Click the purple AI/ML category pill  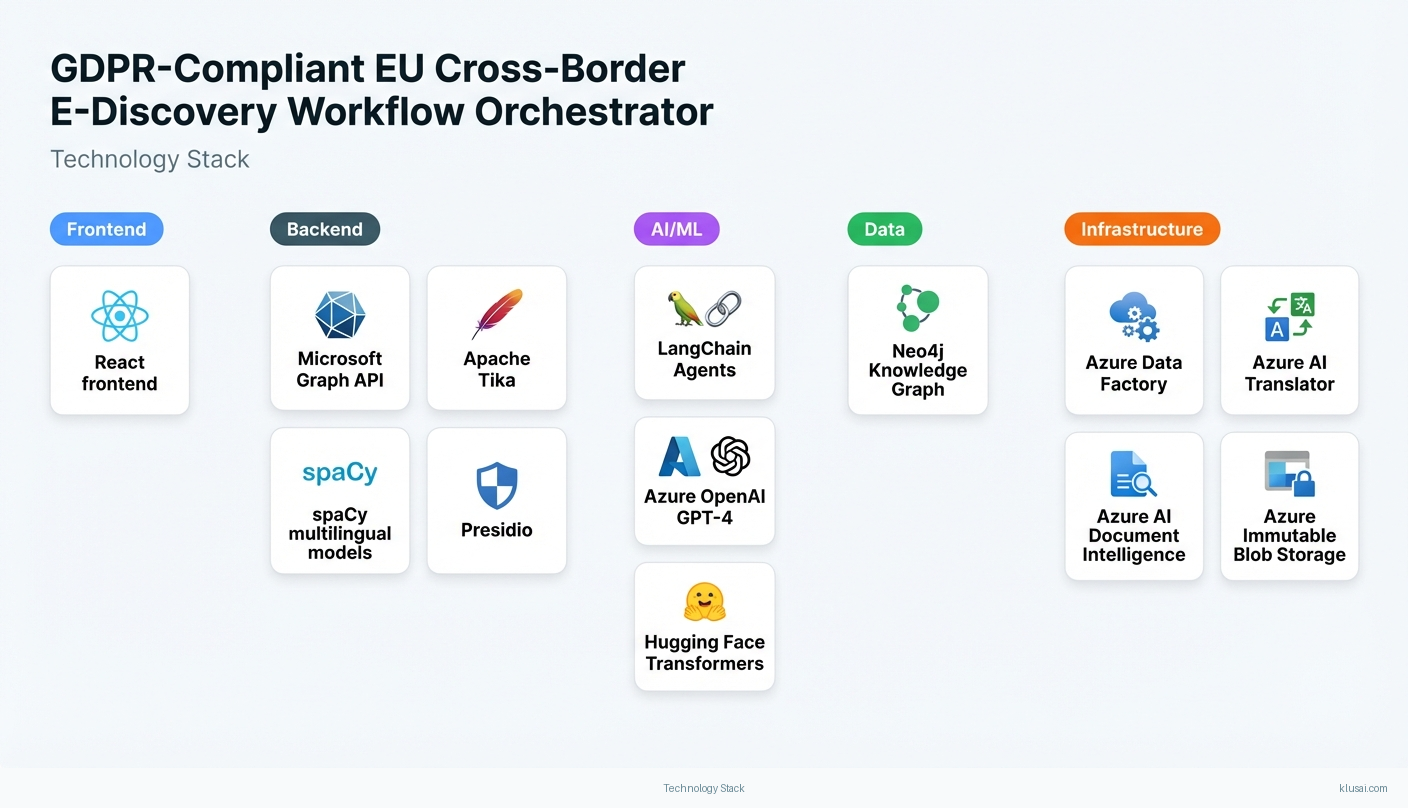pos(677,229)
